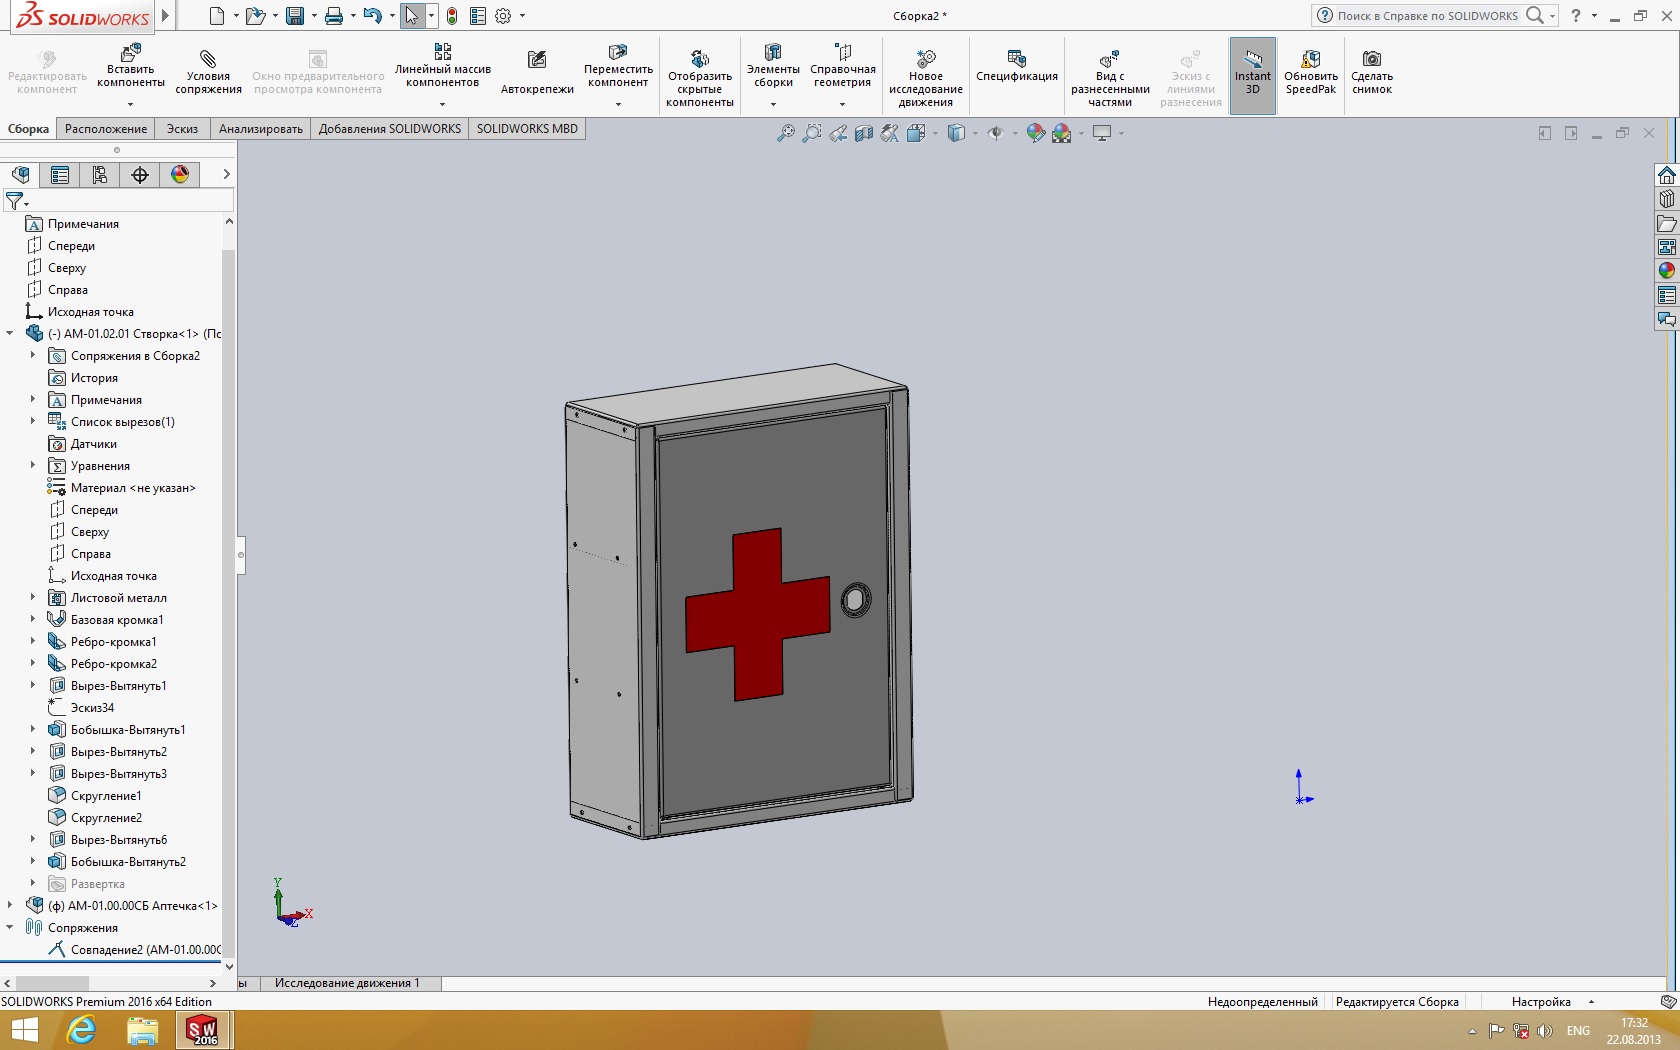Switch to Эскиз ribbon tab
Image resolution: width=1680 pixels, height=1050 pixels.
[182, 129]
